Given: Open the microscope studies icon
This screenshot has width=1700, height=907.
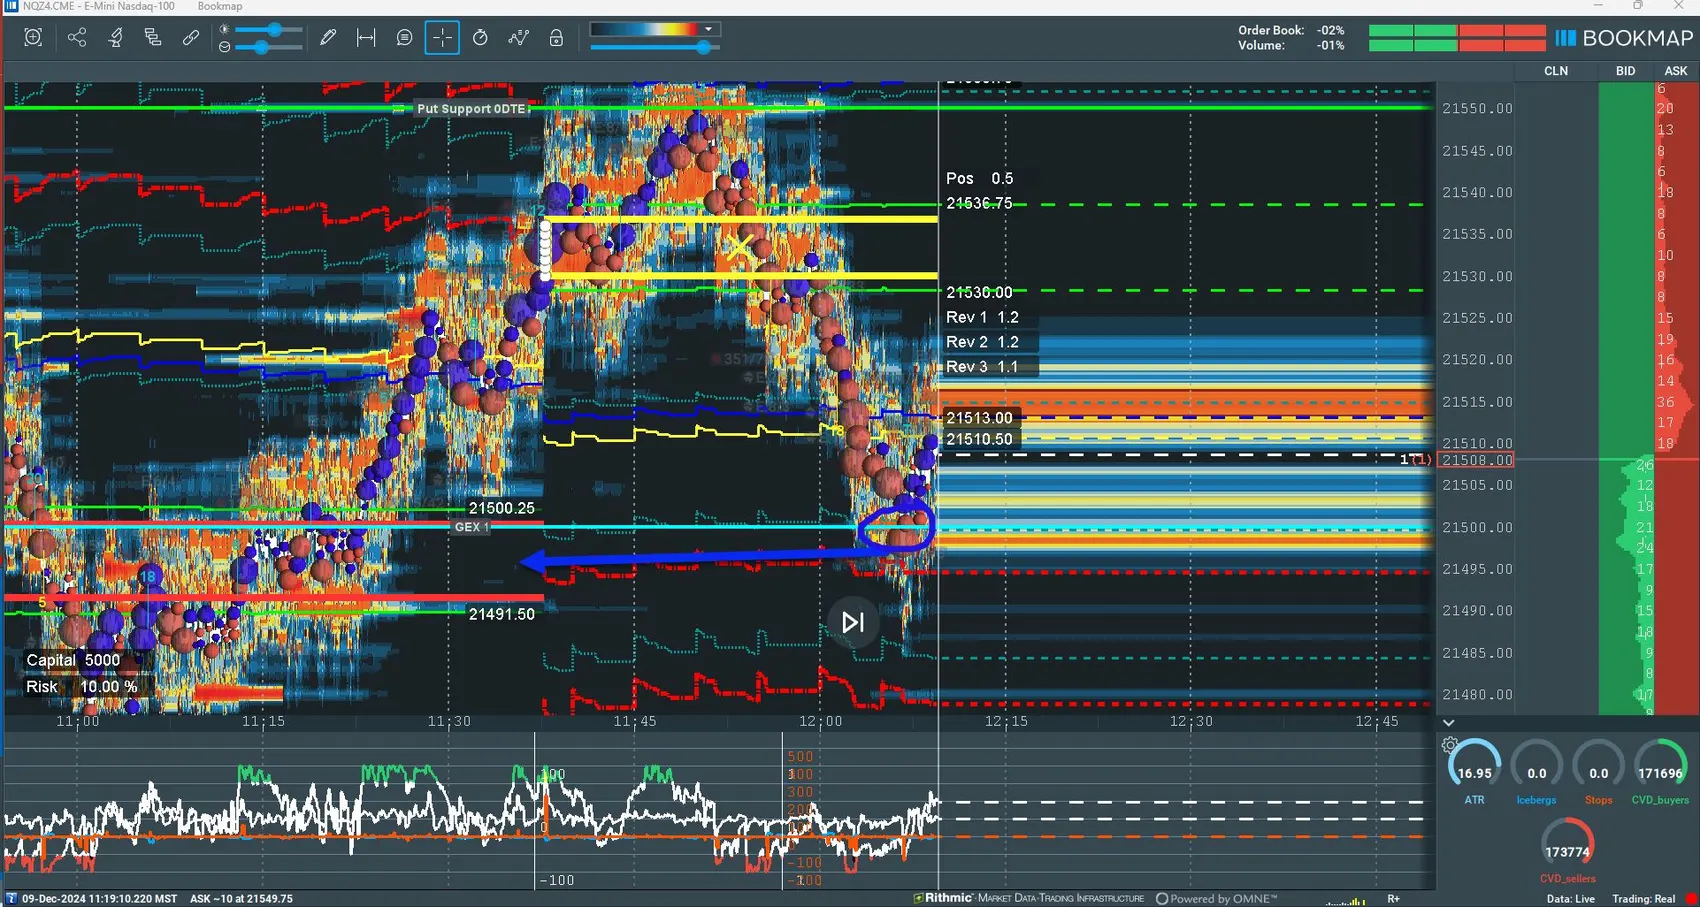Looking at the screenshot, I should pyautogui.click(x=115, y=38).
